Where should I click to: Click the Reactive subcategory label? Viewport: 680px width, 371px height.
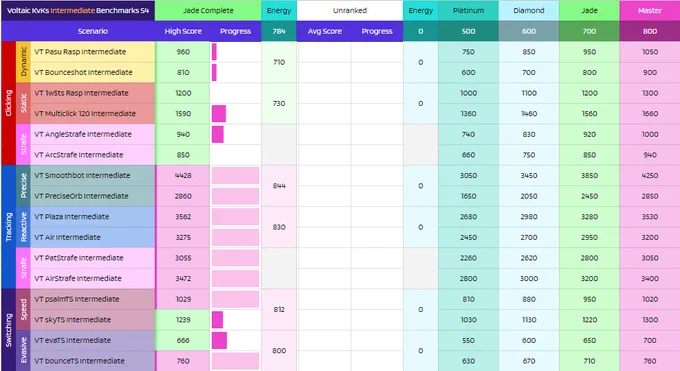tap(23, 227)
